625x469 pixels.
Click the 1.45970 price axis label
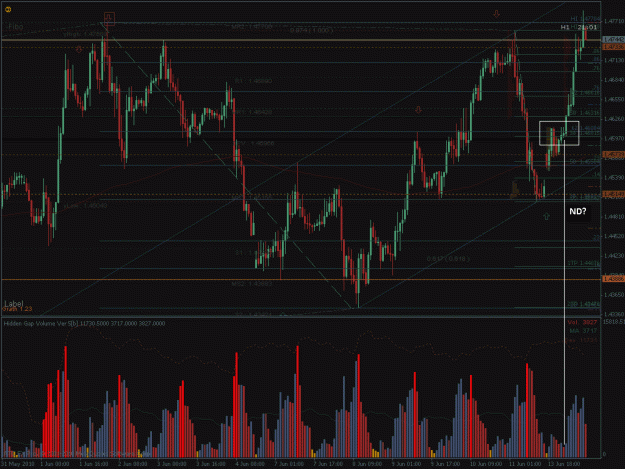614,139
